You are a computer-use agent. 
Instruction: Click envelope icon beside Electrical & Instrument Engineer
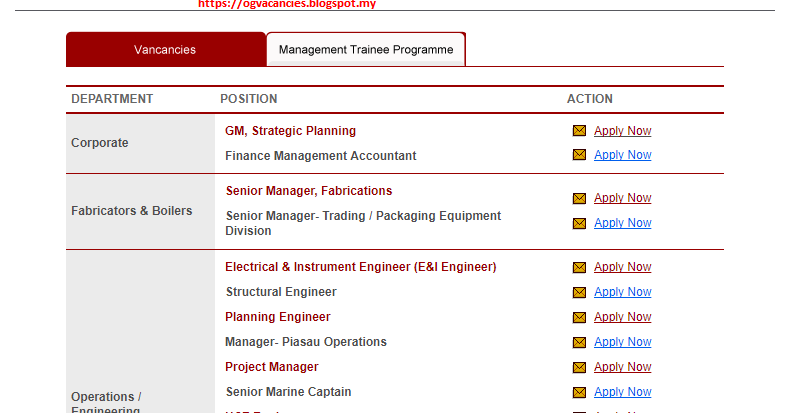pos(579,267)
